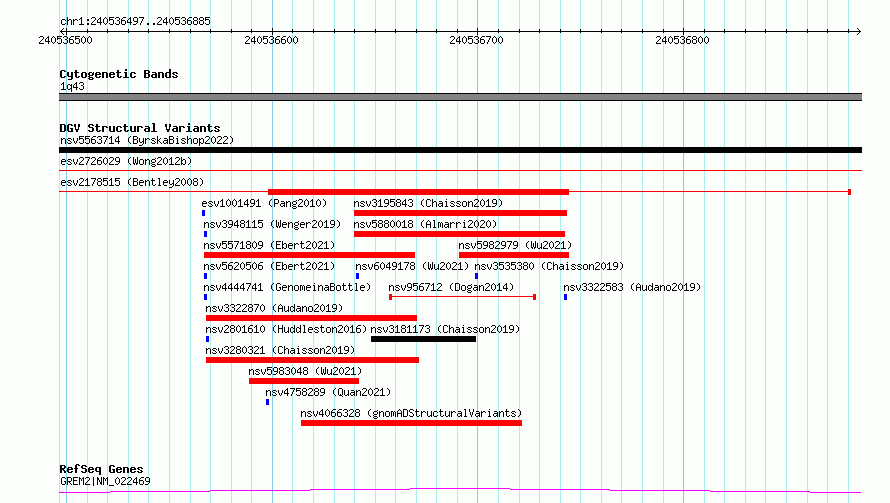
Task: Select nsv3535380 (Chaisson2019) label
Action: pos(549,266)
